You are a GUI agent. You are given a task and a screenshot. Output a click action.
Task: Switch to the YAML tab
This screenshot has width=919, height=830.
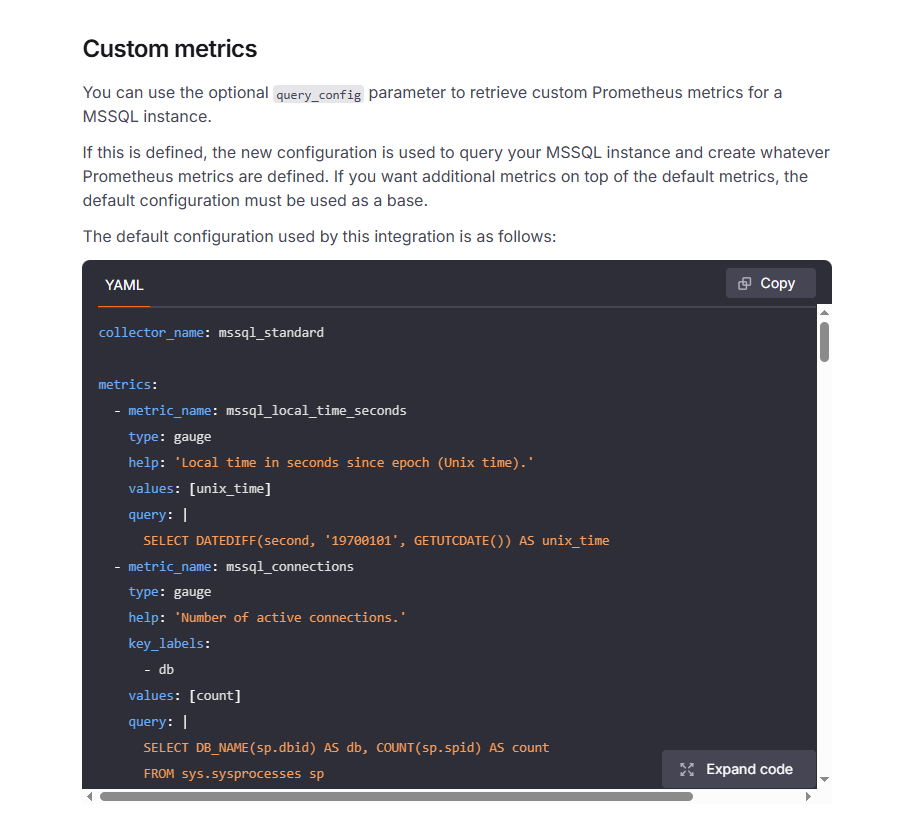point(124,285)
